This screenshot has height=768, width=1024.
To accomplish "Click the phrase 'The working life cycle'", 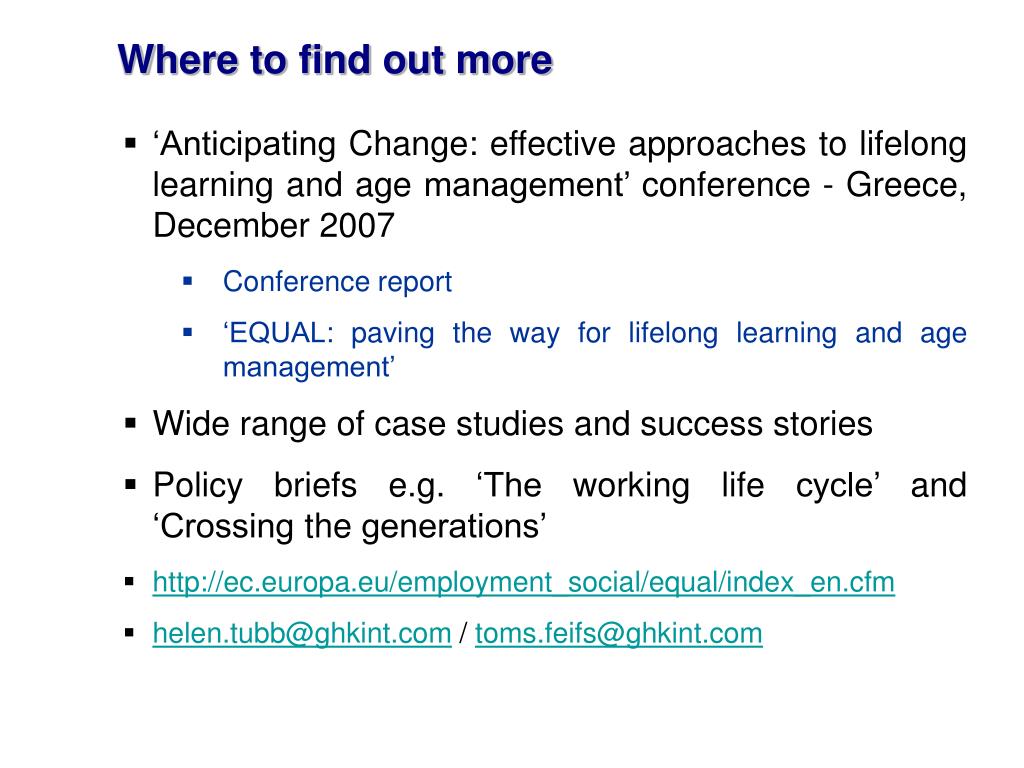I will (x=678, y=486).
